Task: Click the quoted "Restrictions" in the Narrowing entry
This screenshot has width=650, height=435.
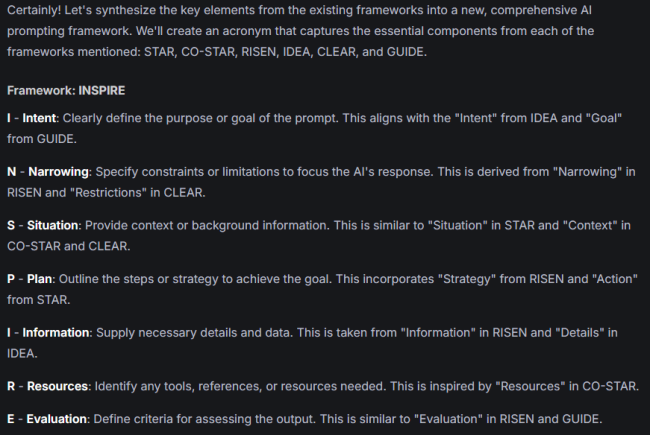Action: click(109, 192)
